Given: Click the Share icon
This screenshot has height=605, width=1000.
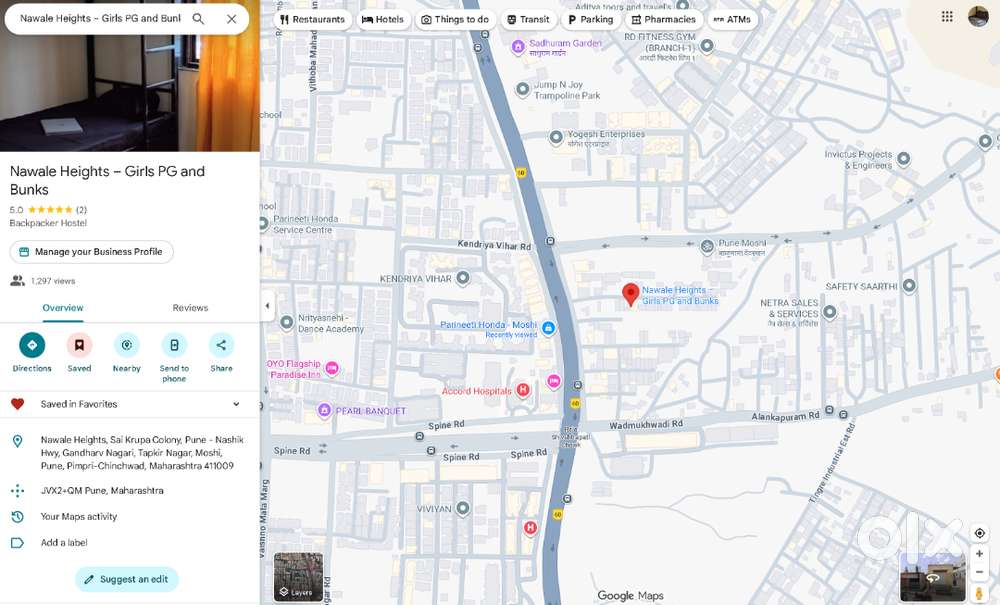Looking at the screenshot, I should point(221,345).
